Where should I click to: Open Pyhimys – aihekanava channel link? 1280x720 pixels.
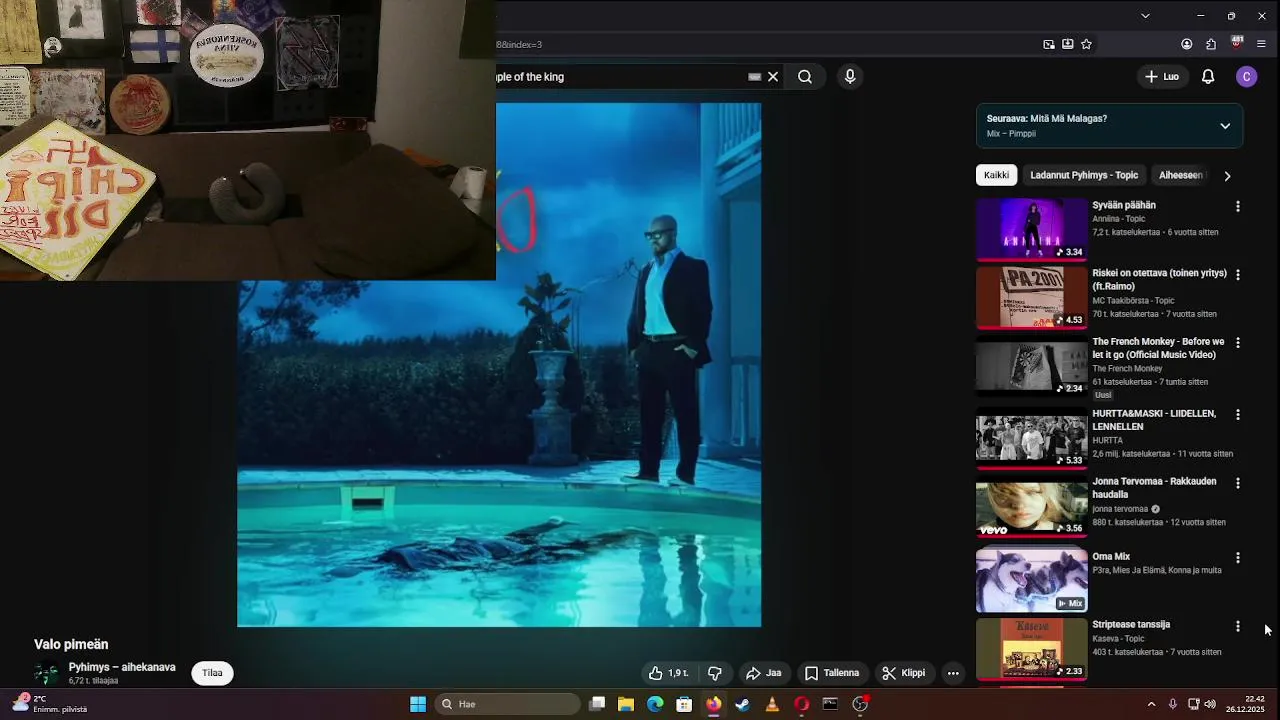pos(122,667)
